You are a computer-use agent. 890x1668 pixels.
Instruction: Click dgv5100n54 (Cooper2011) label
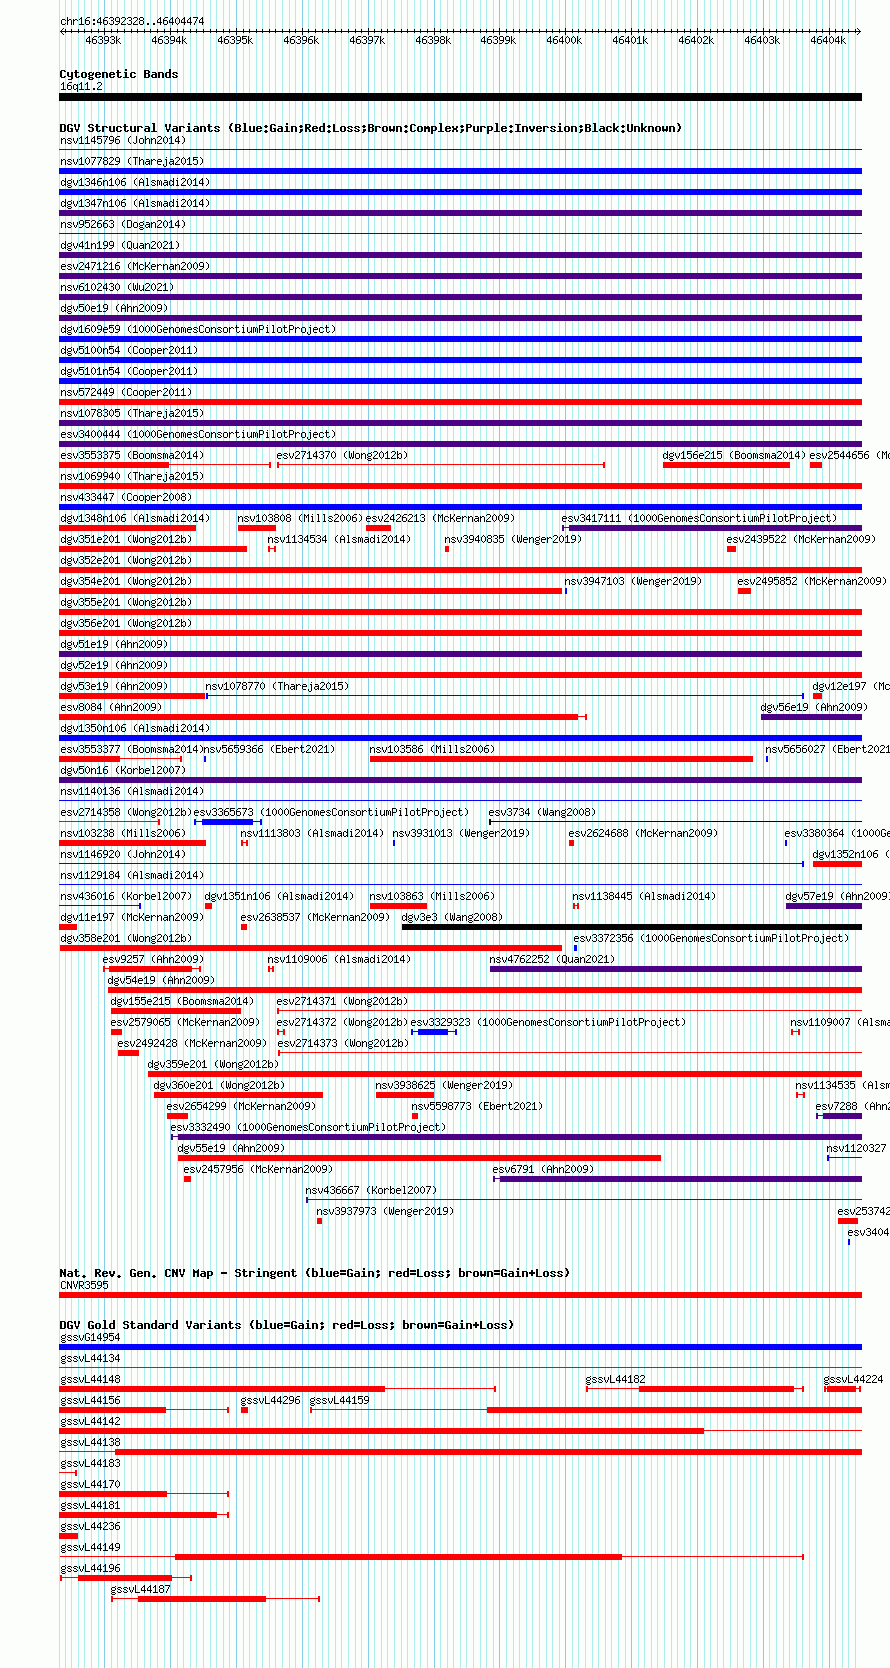coord(129,350)
